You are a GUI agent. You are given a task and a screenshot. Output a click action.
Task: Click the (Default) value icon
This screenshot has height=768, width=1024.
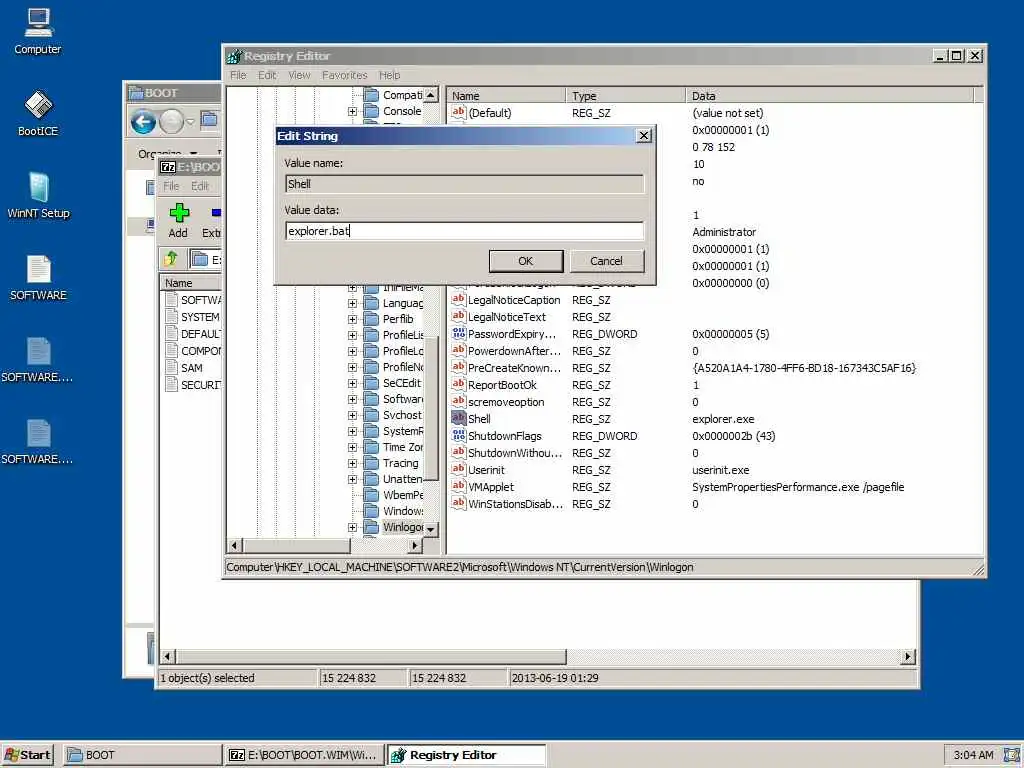tap(458, 112)
